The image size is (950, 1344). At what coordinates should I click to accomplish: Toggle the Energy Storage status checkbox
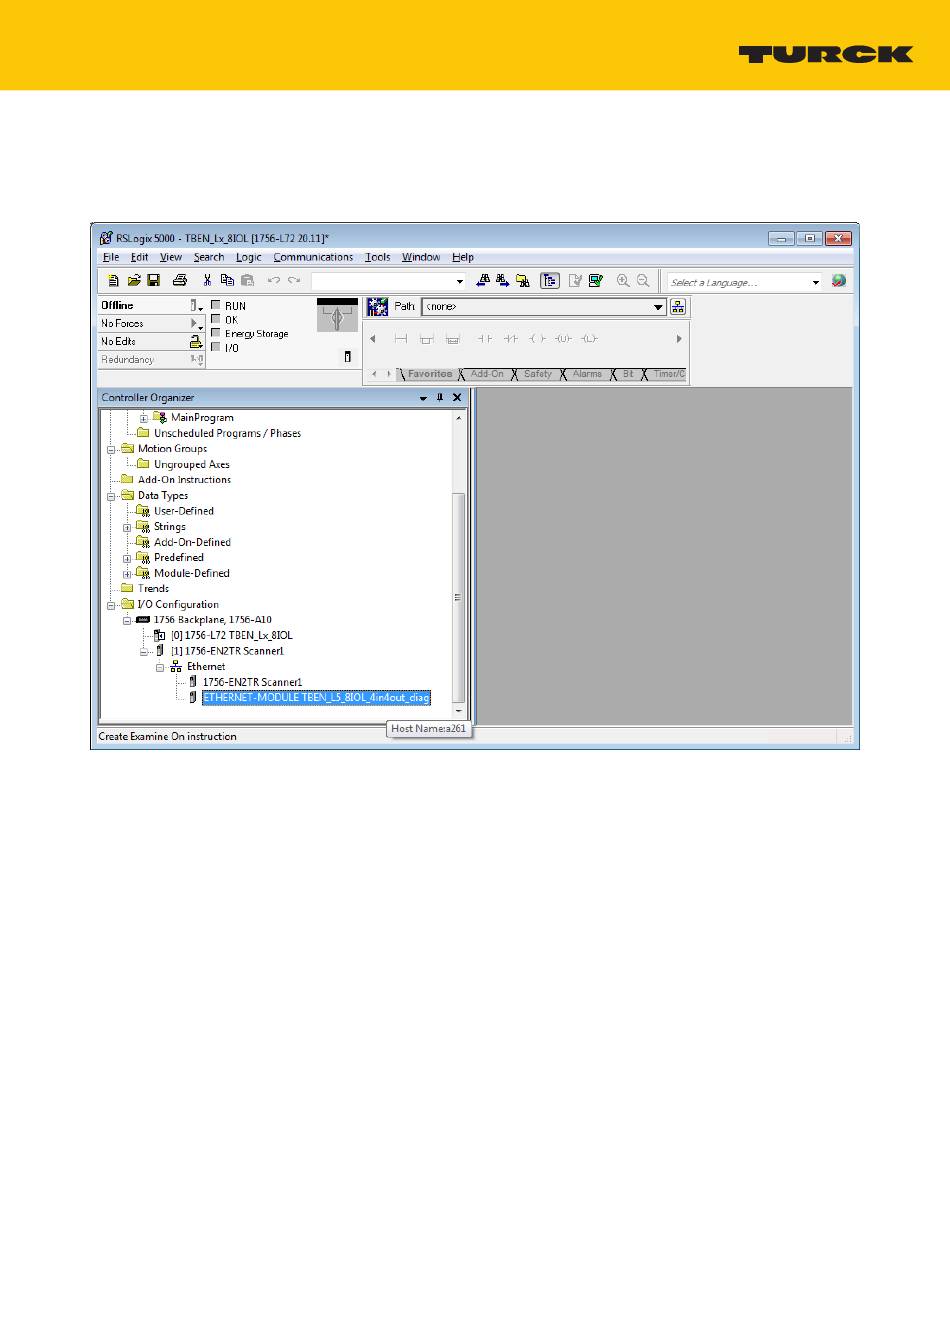(216, 333)
